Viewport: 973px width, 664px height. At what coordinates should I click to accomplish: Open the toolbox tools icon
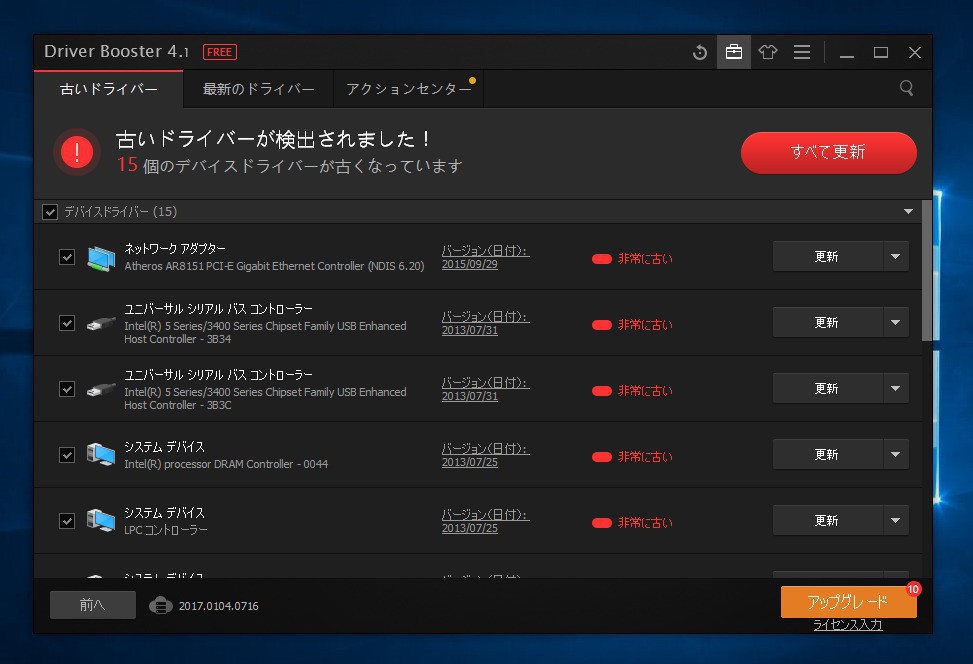pos(733,52)
